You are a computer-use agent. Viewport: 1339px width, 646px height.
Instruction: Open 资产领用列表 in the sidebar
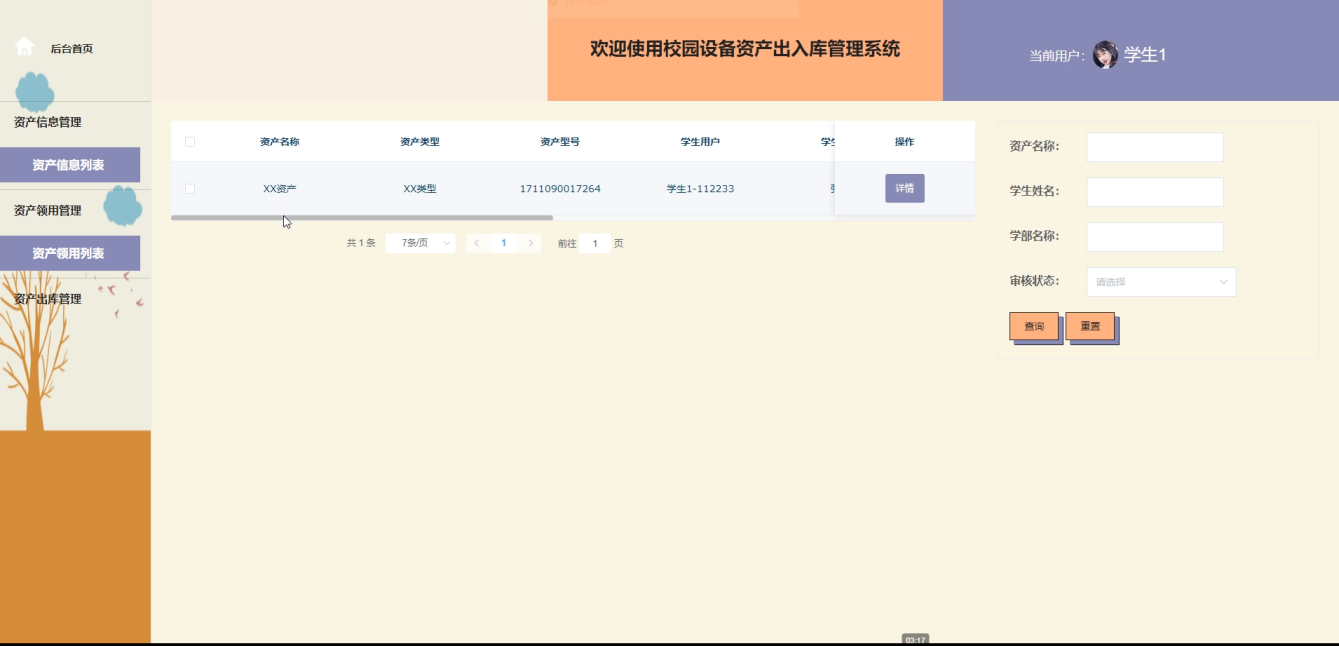70,253
